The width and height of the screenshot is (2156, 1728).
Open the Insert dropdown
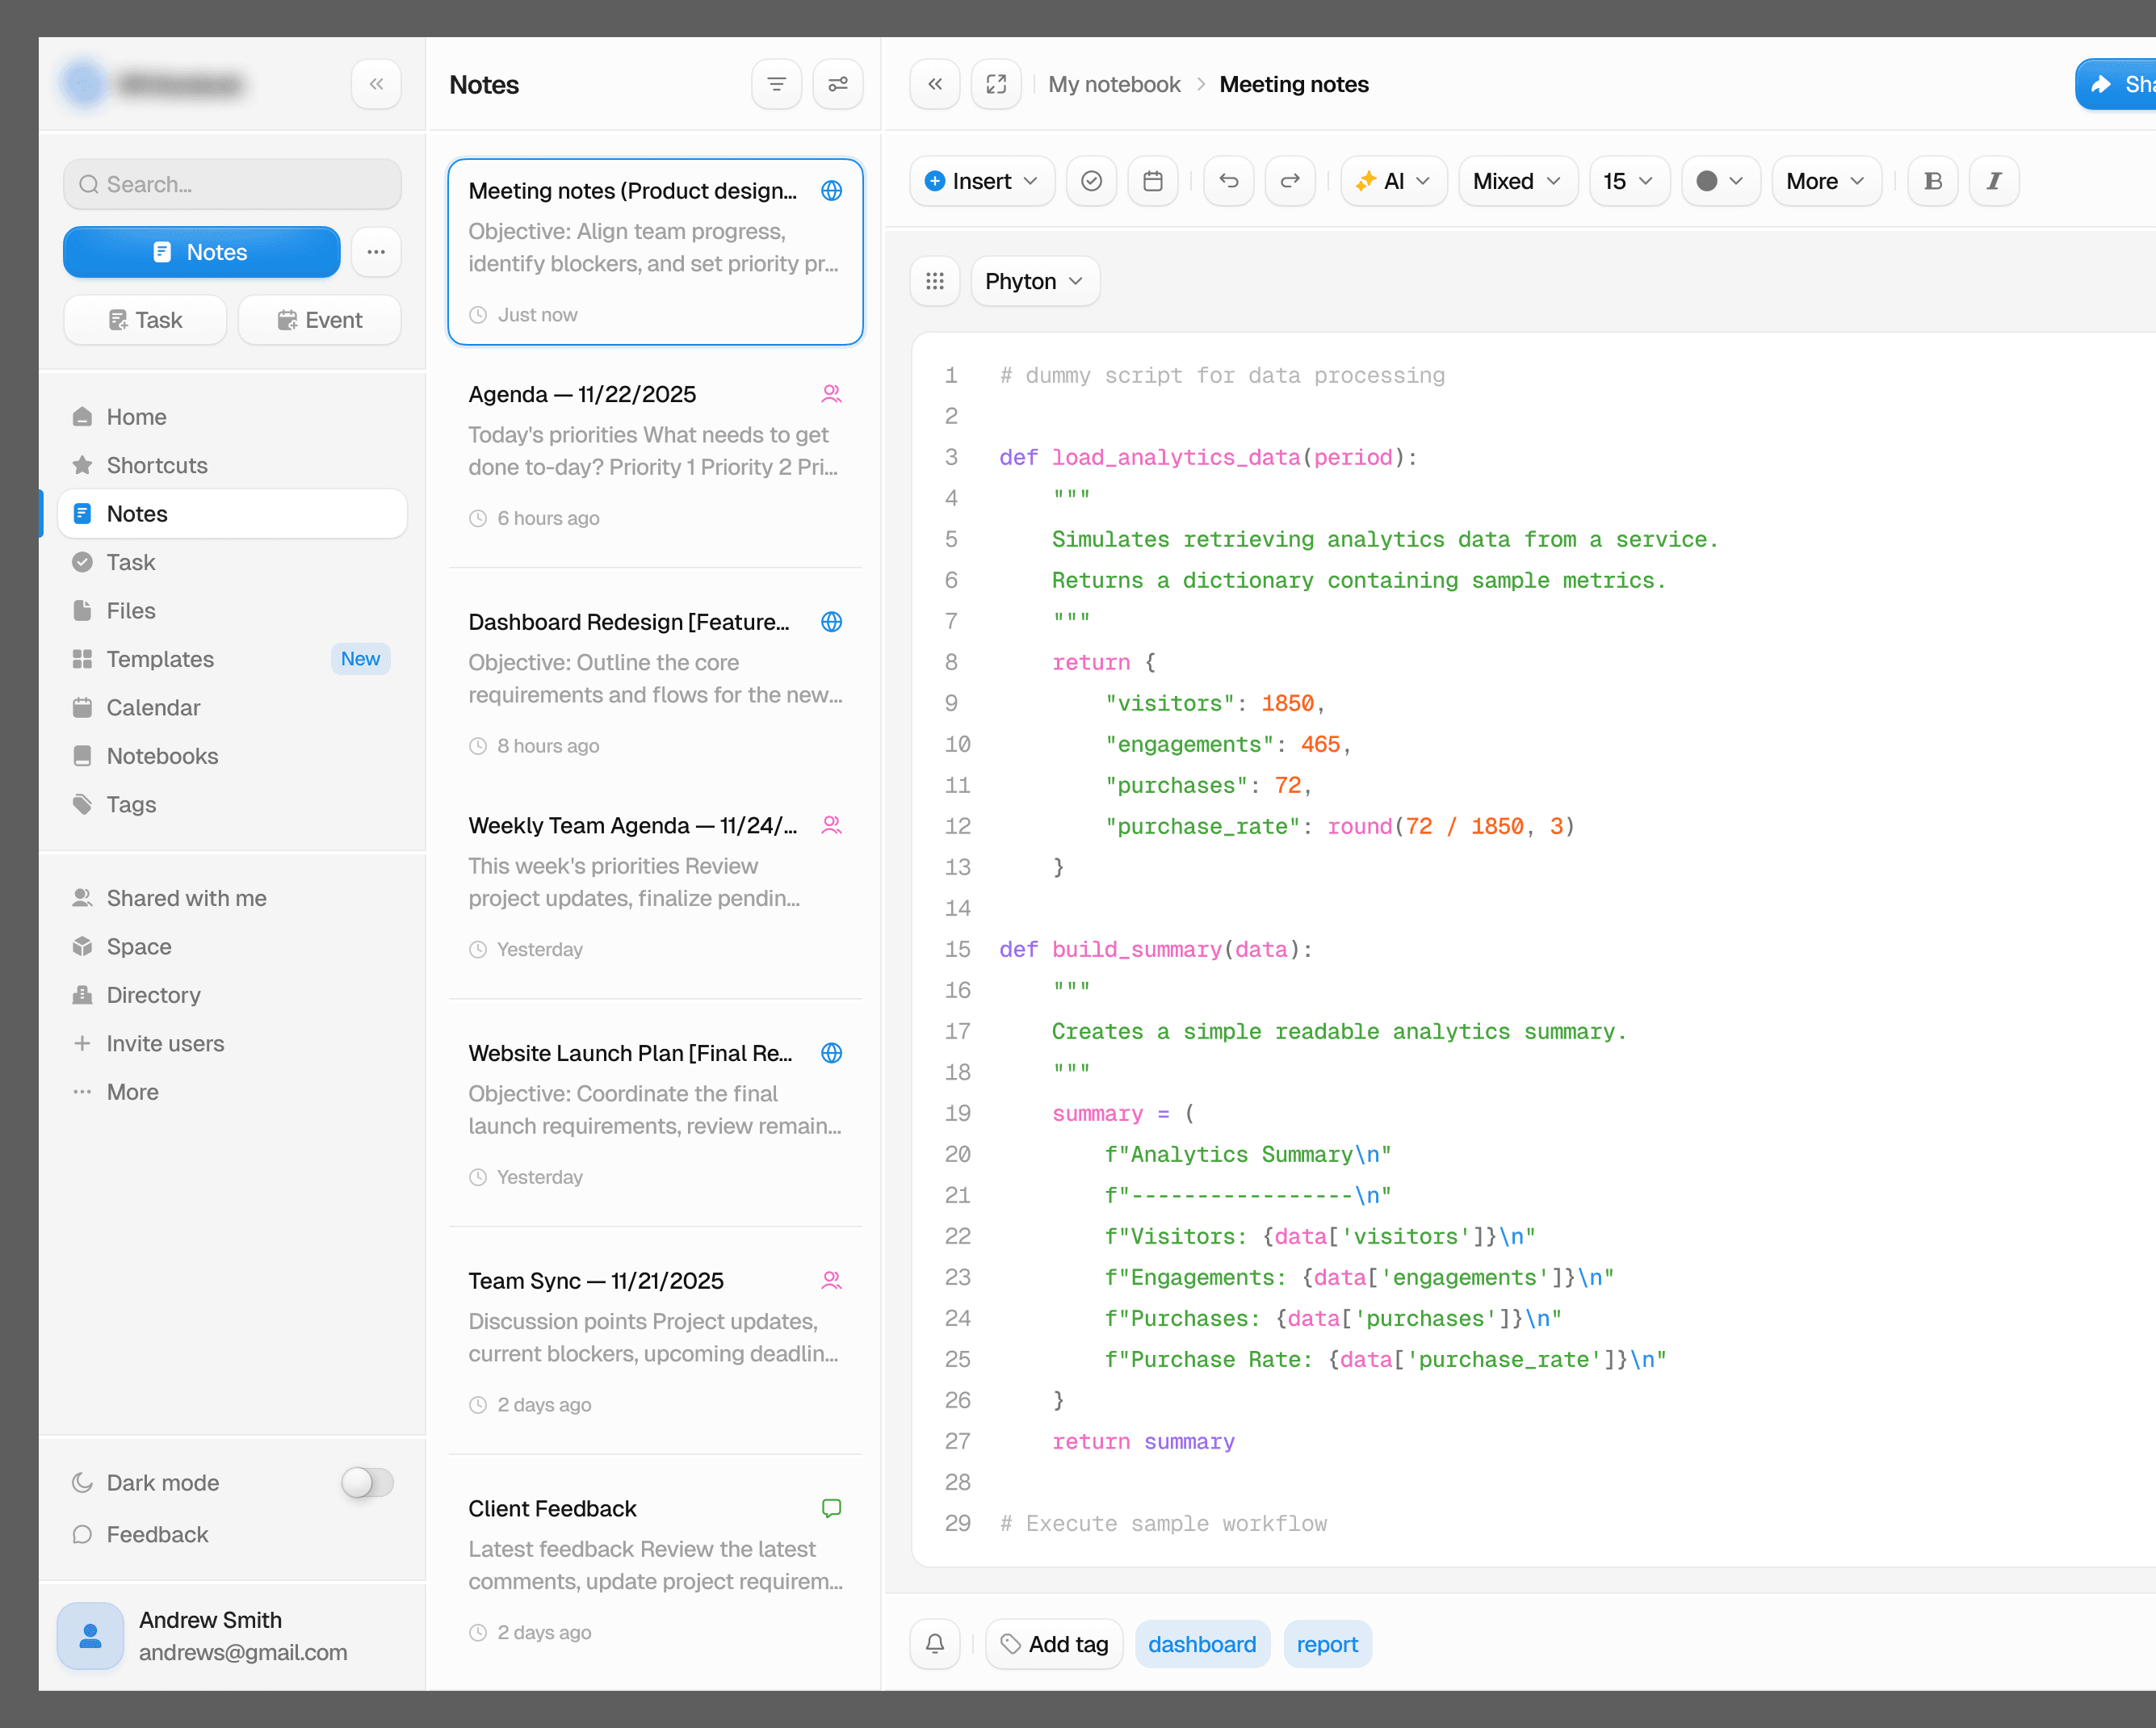[982, 181]
